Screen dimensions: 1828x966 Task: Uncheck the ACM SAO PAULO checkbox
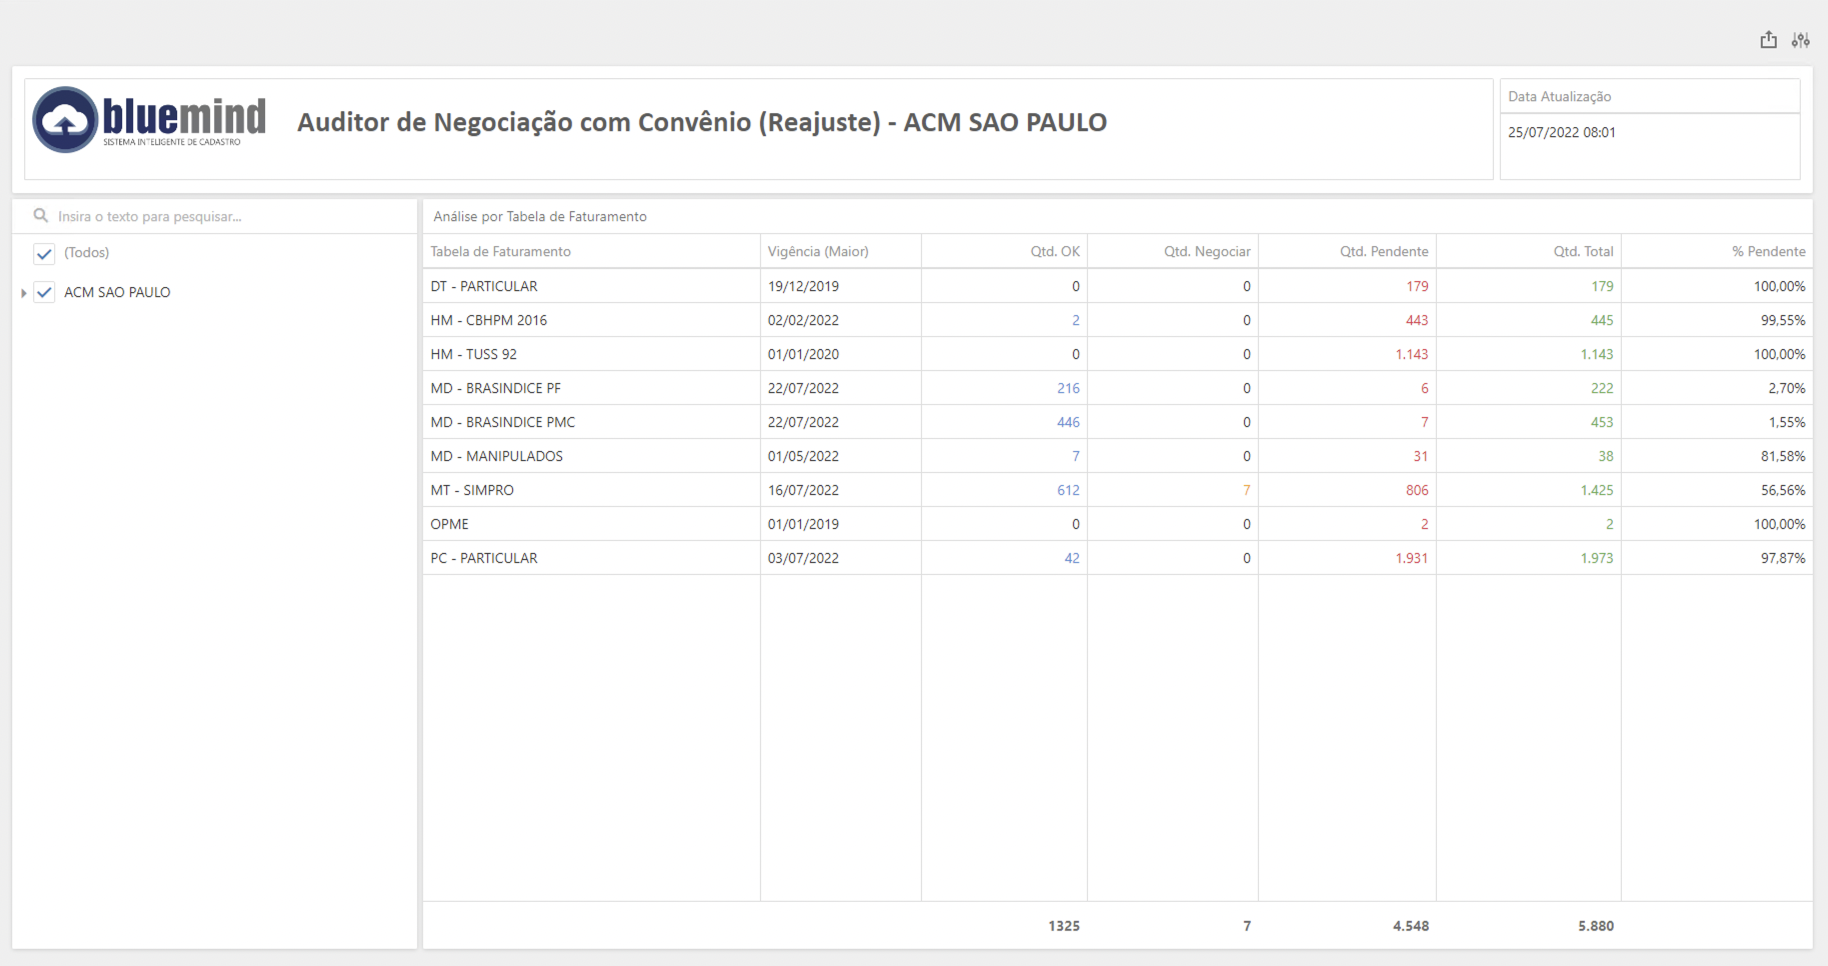[x=44, y=292]
